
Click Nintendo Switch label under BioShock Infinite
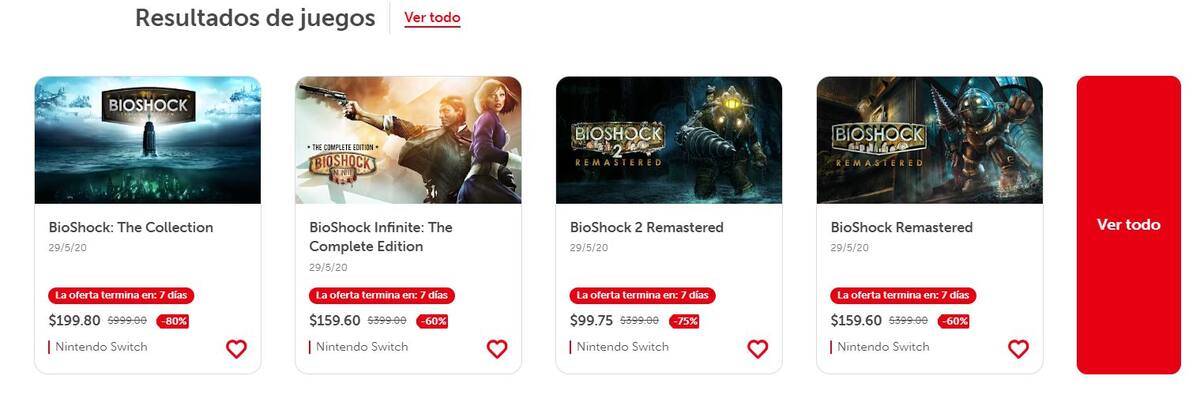click(359, 347)
